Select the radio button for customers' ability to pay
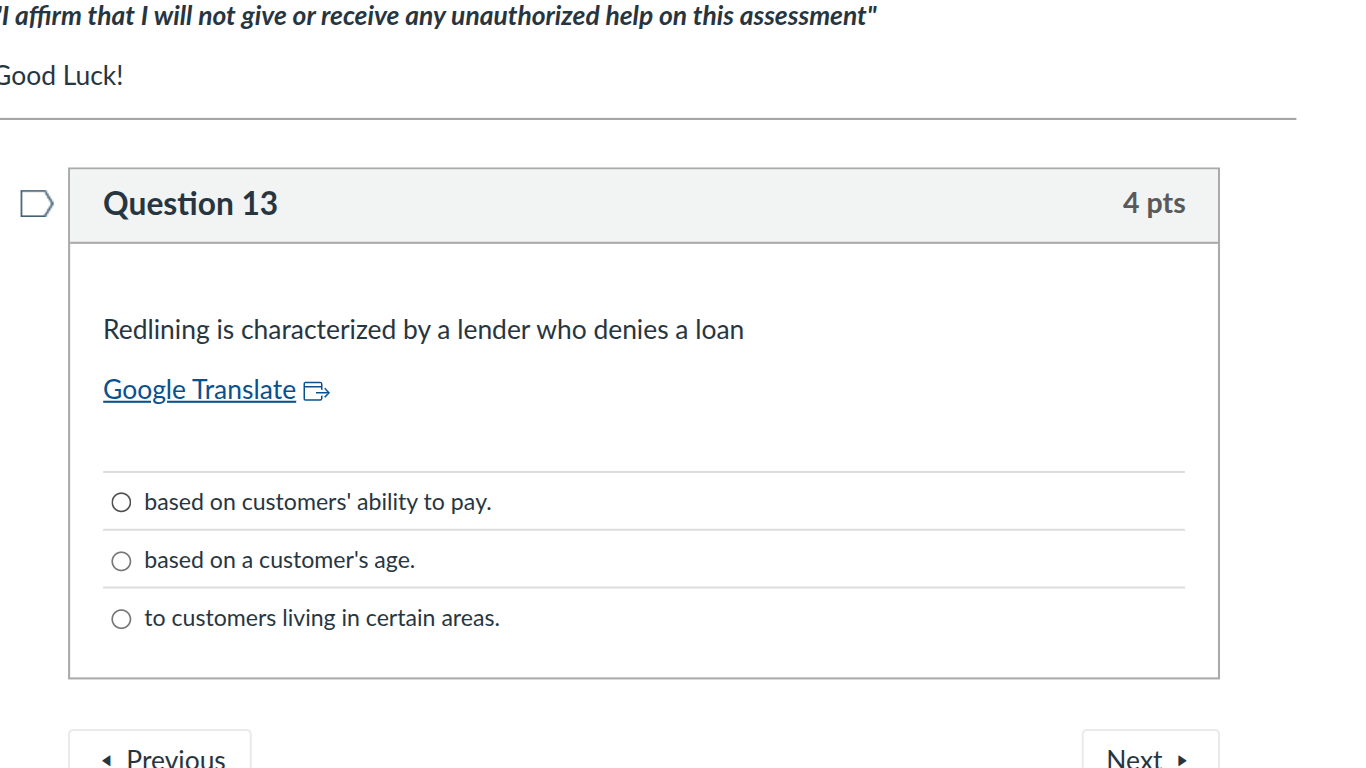The image size is (1366, 768). click(x=120, y=501)
